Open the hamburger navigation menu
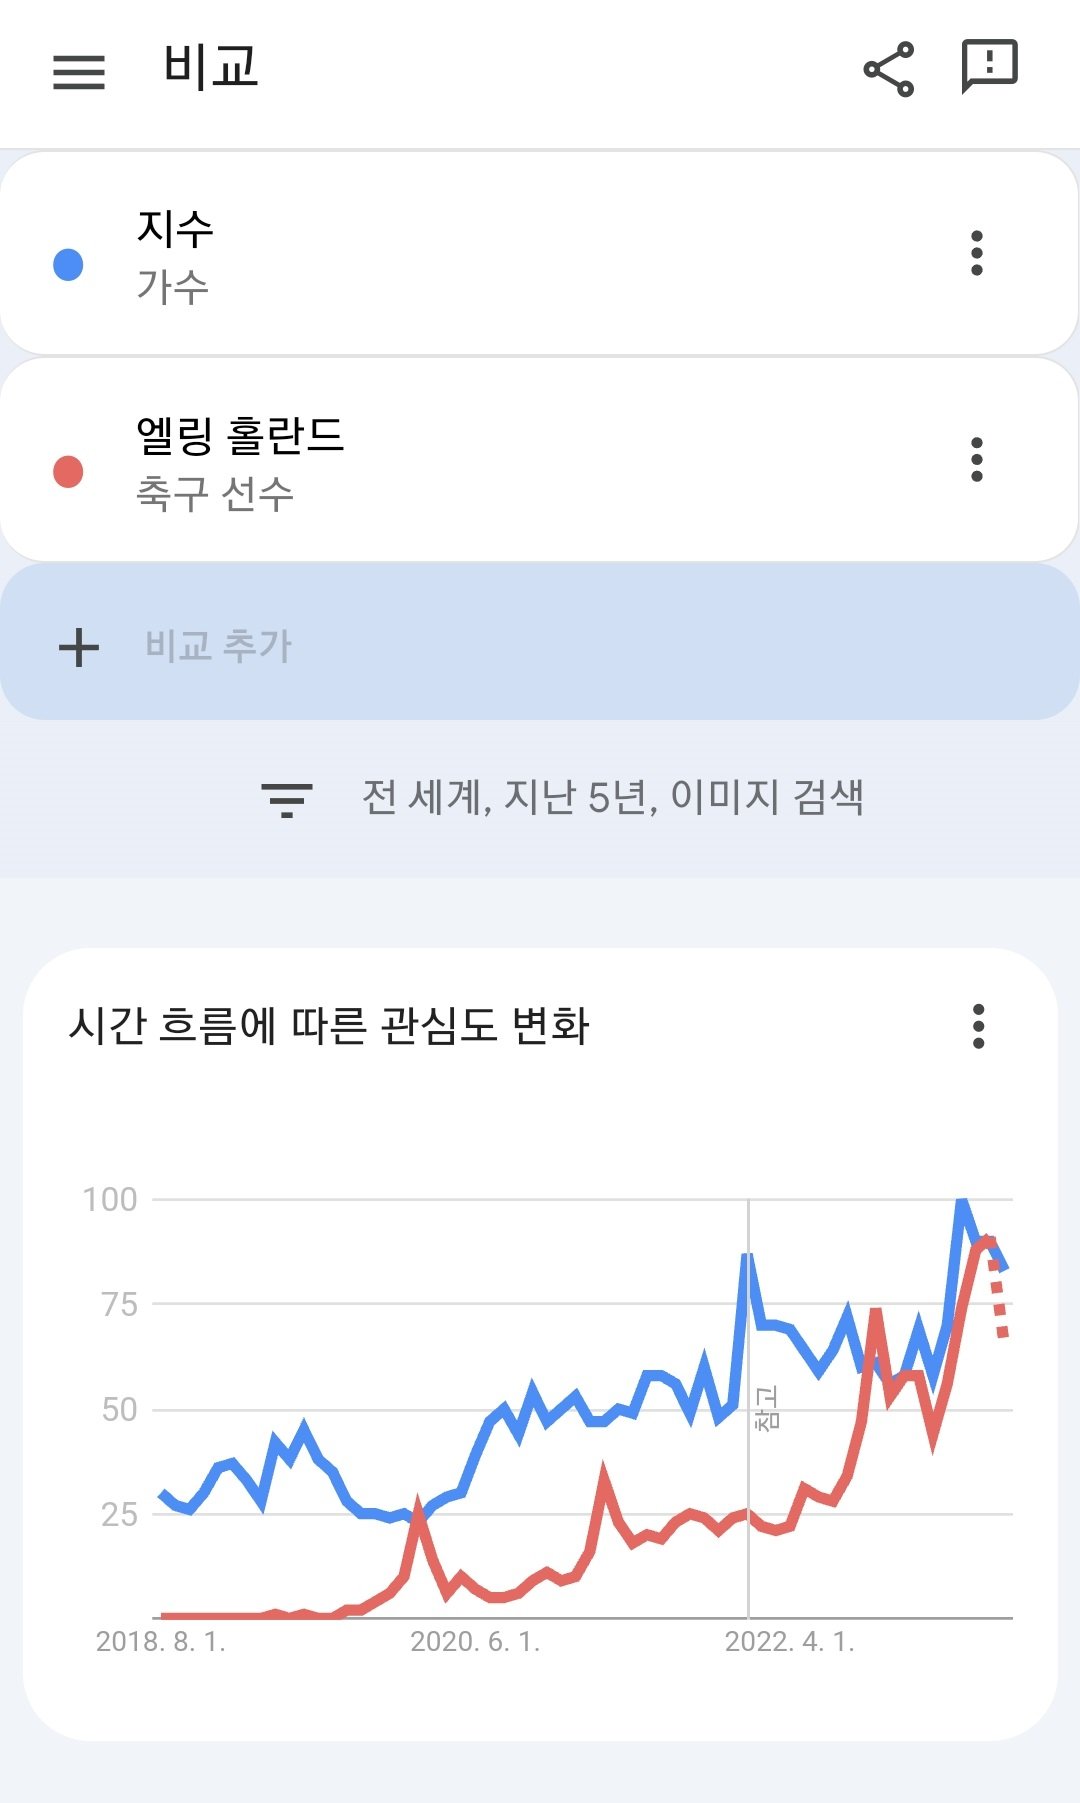The image size is (1080, 1803). click(79, 71)
